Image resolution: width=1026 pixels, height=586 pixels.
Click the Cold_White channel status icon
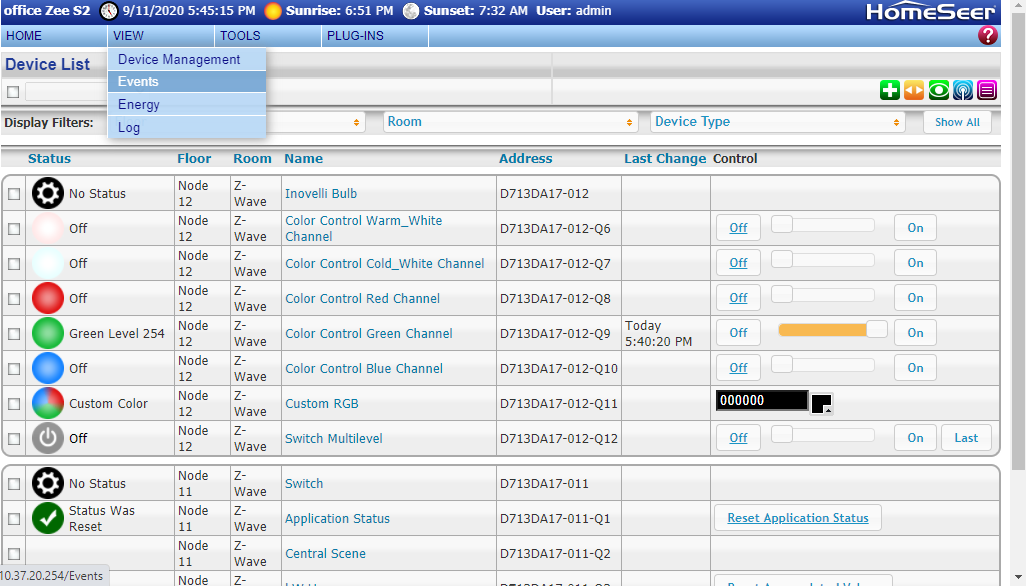click(x=48, y=263)
